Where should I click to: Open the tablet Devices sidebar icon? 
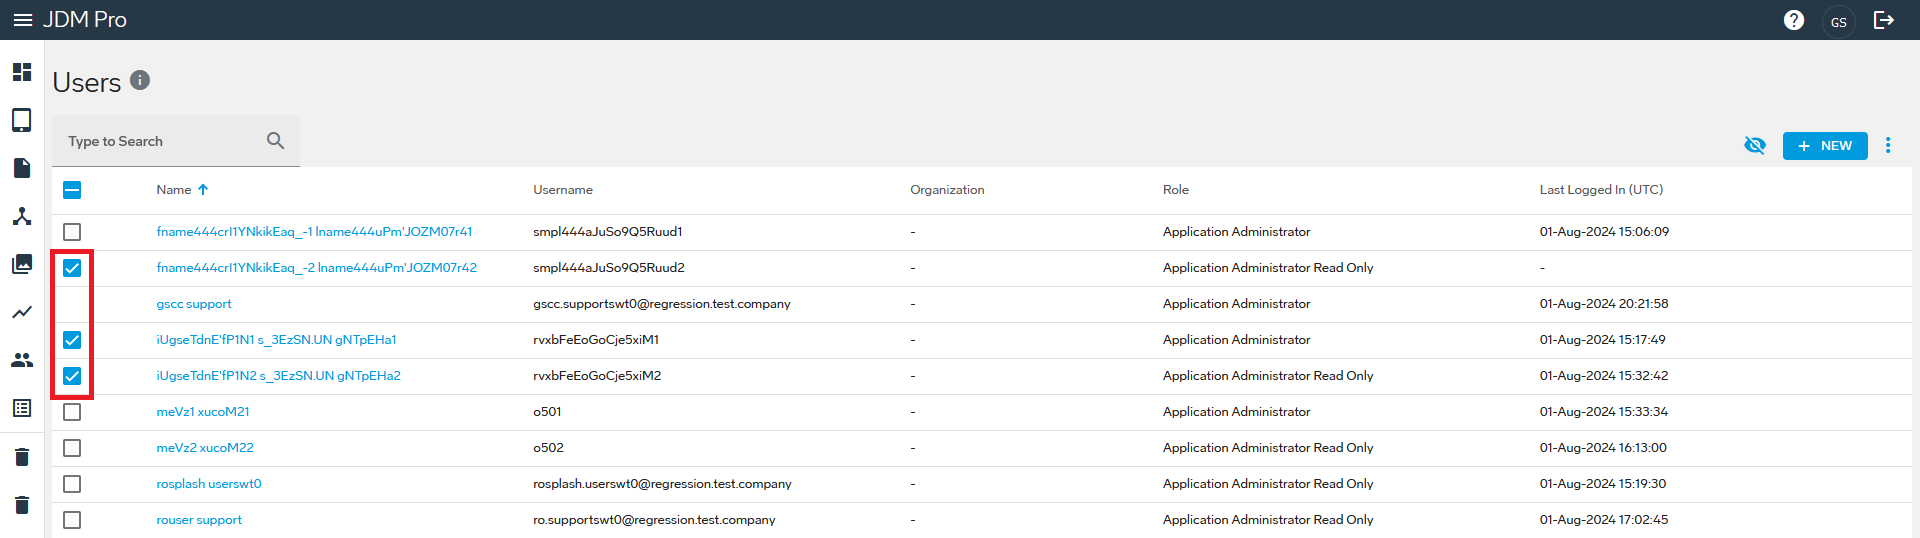click(22, 120)
